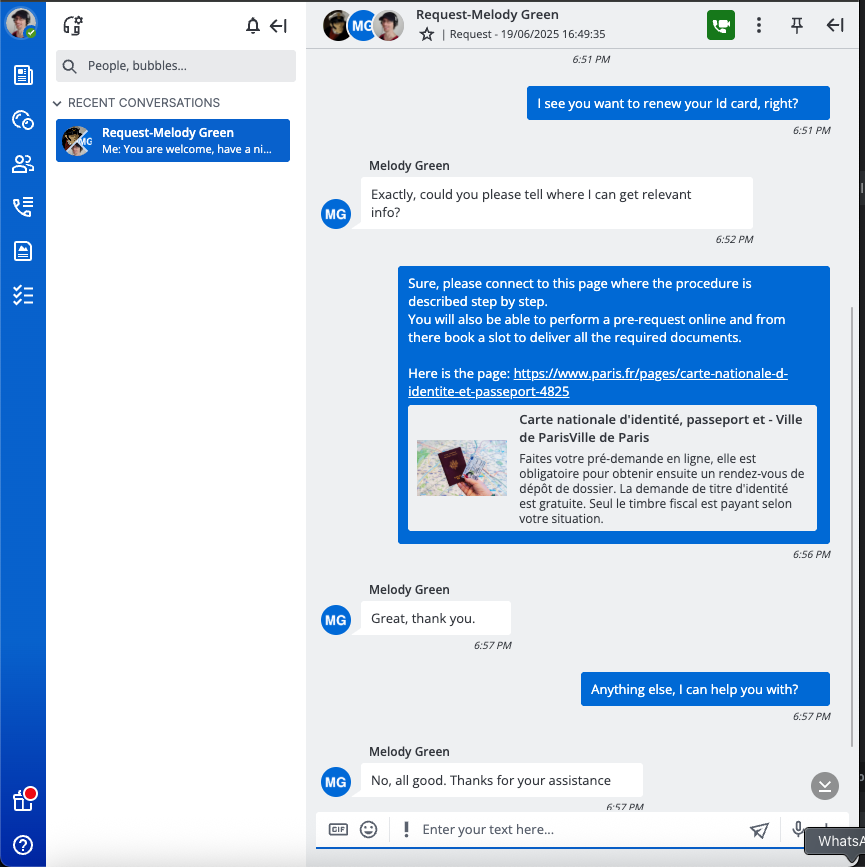Image resolution: width=865 pixels, height=867 pixels.
Task: Select Request-Melody Green conversation
Action: coord(173,140)
